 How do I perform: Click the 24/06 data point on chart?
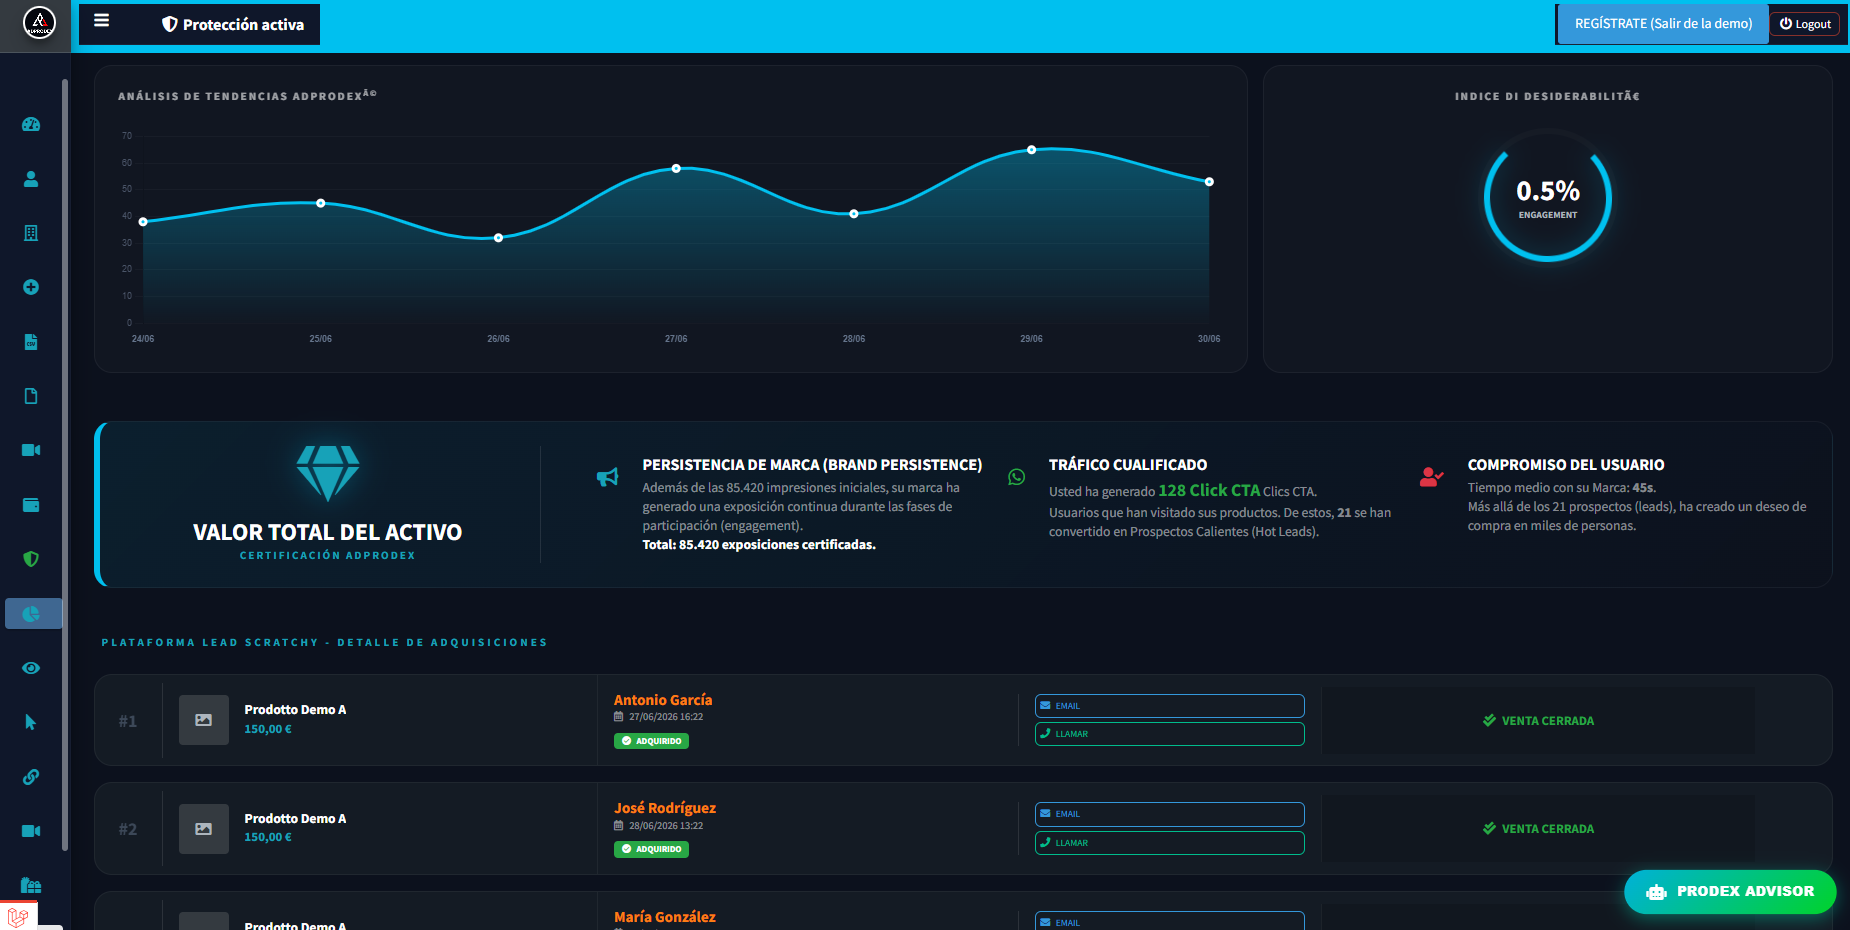point(143,222)
